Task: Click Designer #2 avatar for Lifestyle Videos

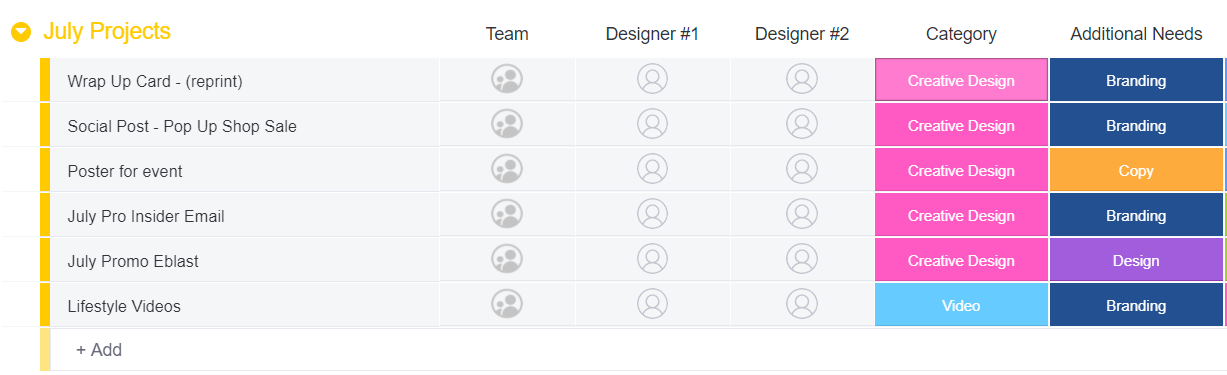Action: [802, 304]
